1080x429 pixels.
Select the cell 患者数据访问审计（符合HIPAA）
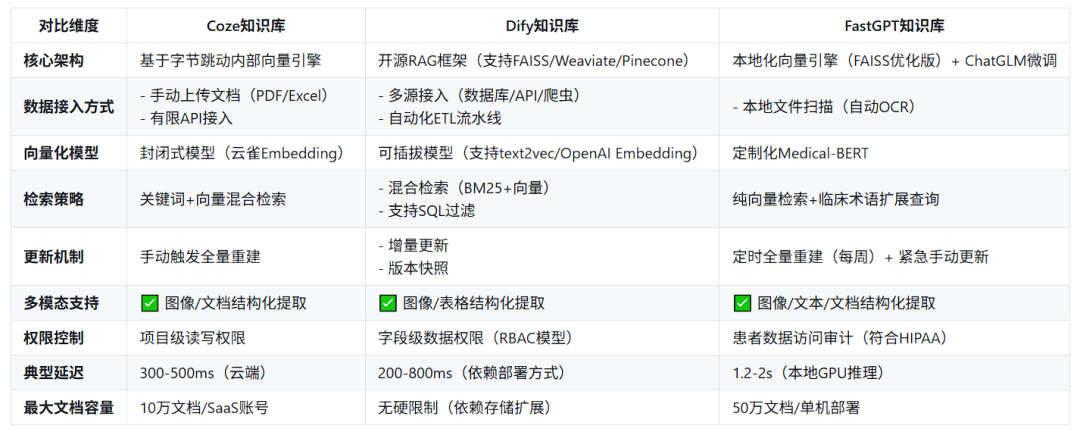894,338
